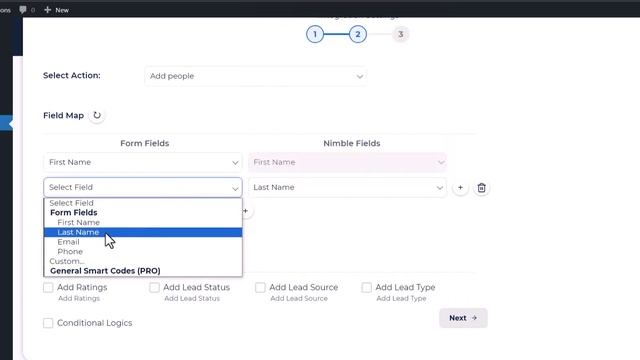Choose Custom... from the dropdown list
The height and width of the screenshot is (360, 640).
click(x=143, y=261)
